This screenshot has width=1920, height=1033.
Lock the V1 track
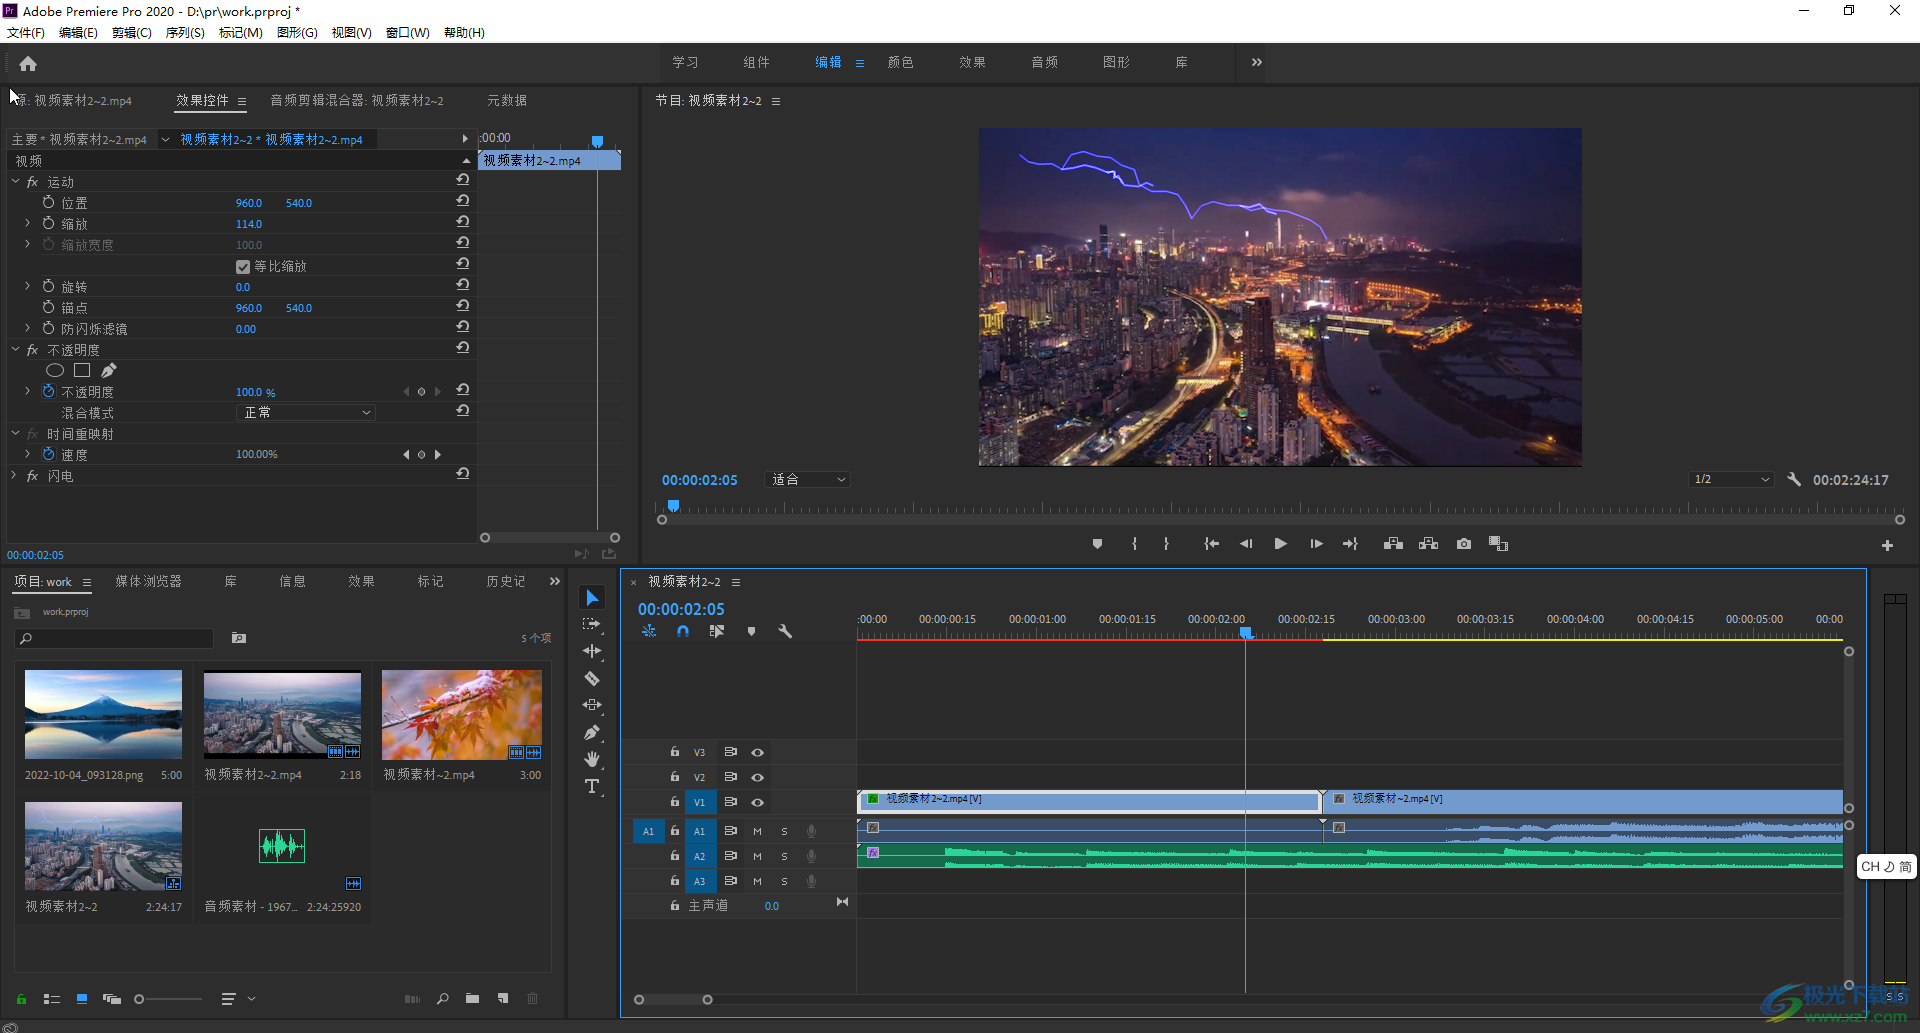click(675, 802)
